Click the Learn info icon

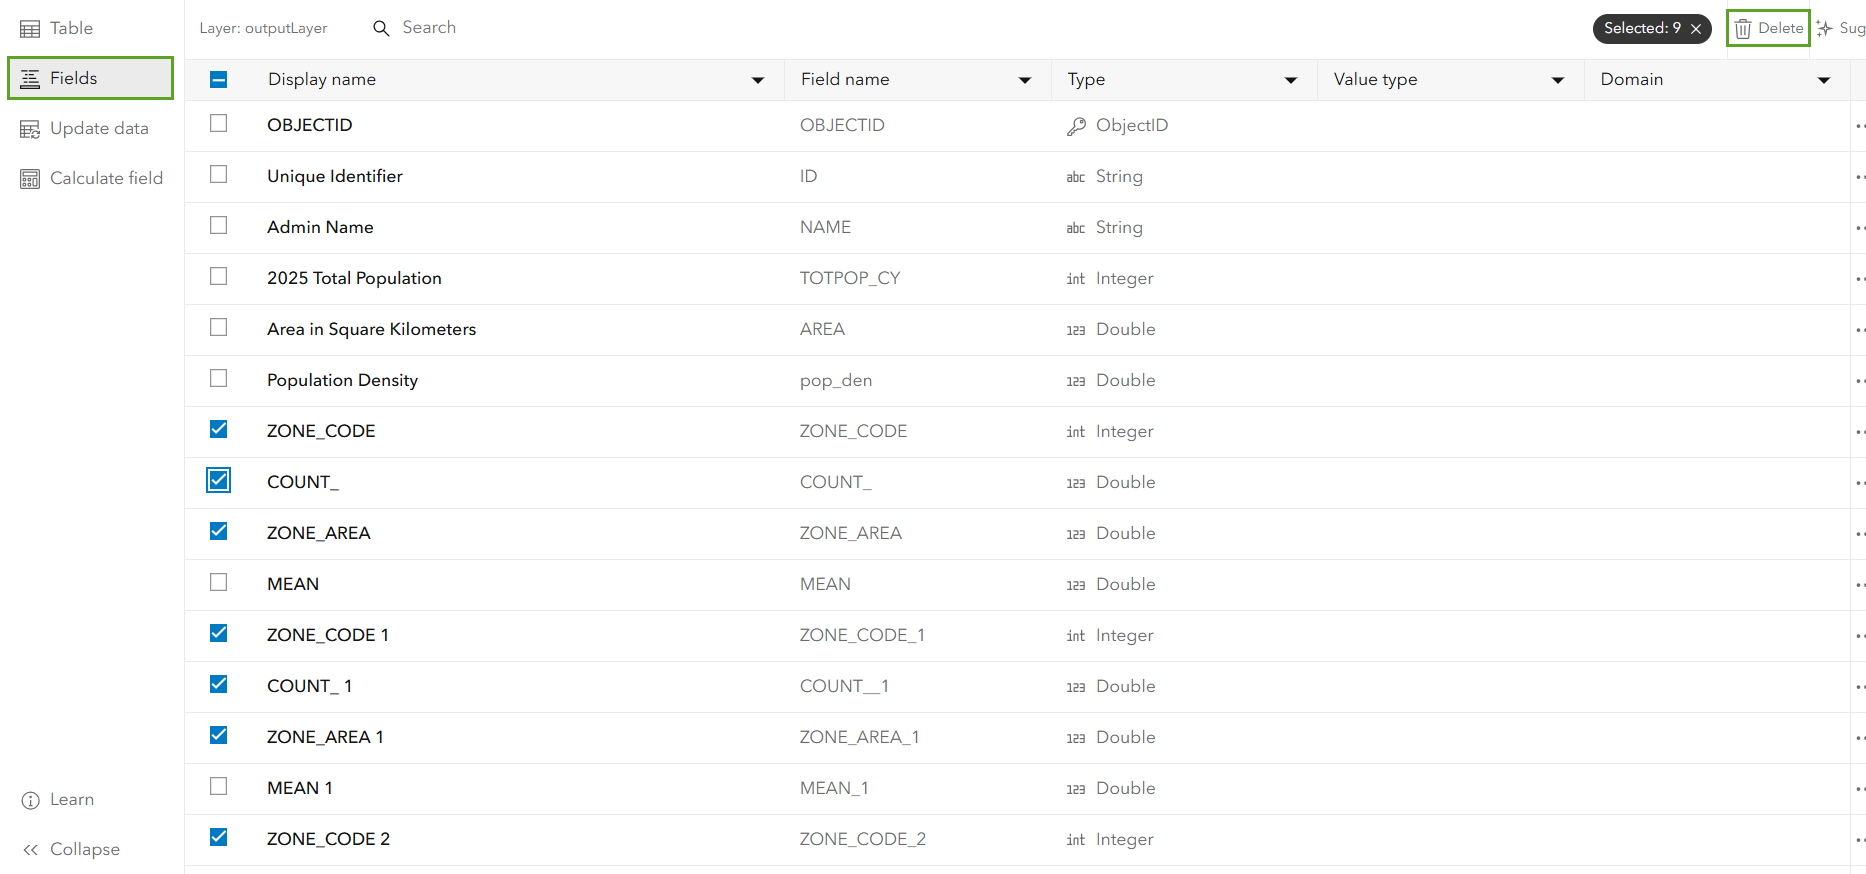click(x=30, y=800)
